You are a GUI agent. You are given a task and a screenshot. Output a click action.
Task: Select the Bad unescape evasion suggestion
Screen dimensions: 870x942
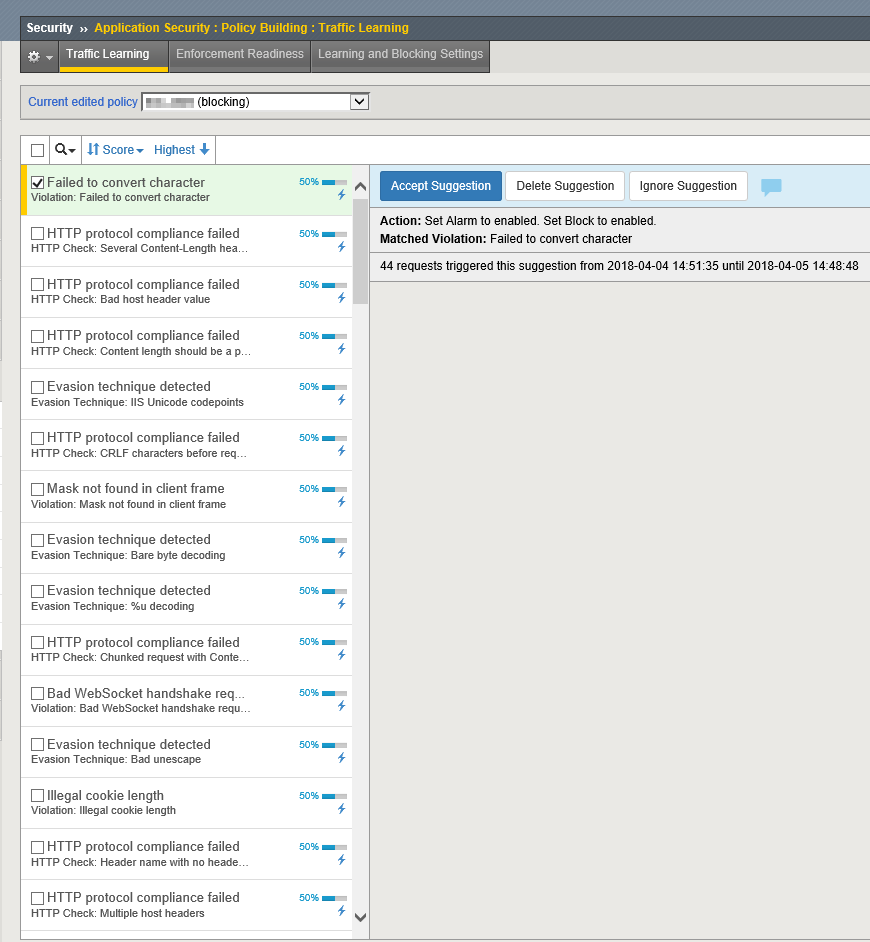coord(186,752)
